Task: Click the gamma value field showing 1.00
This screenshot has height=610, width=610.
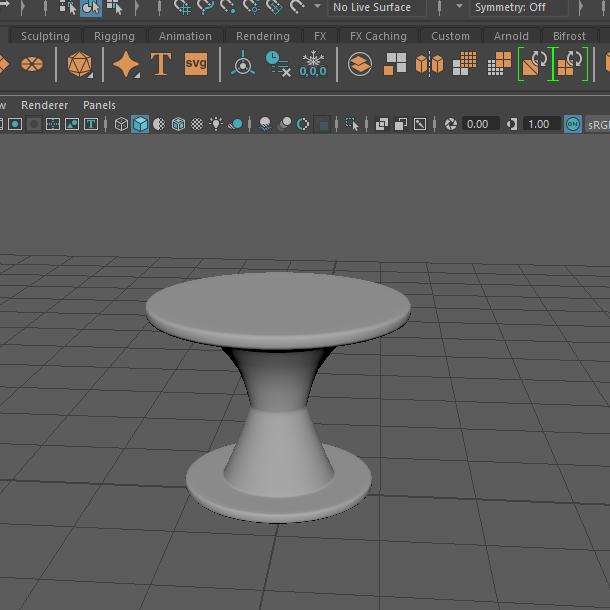Action: coord(540,124)
